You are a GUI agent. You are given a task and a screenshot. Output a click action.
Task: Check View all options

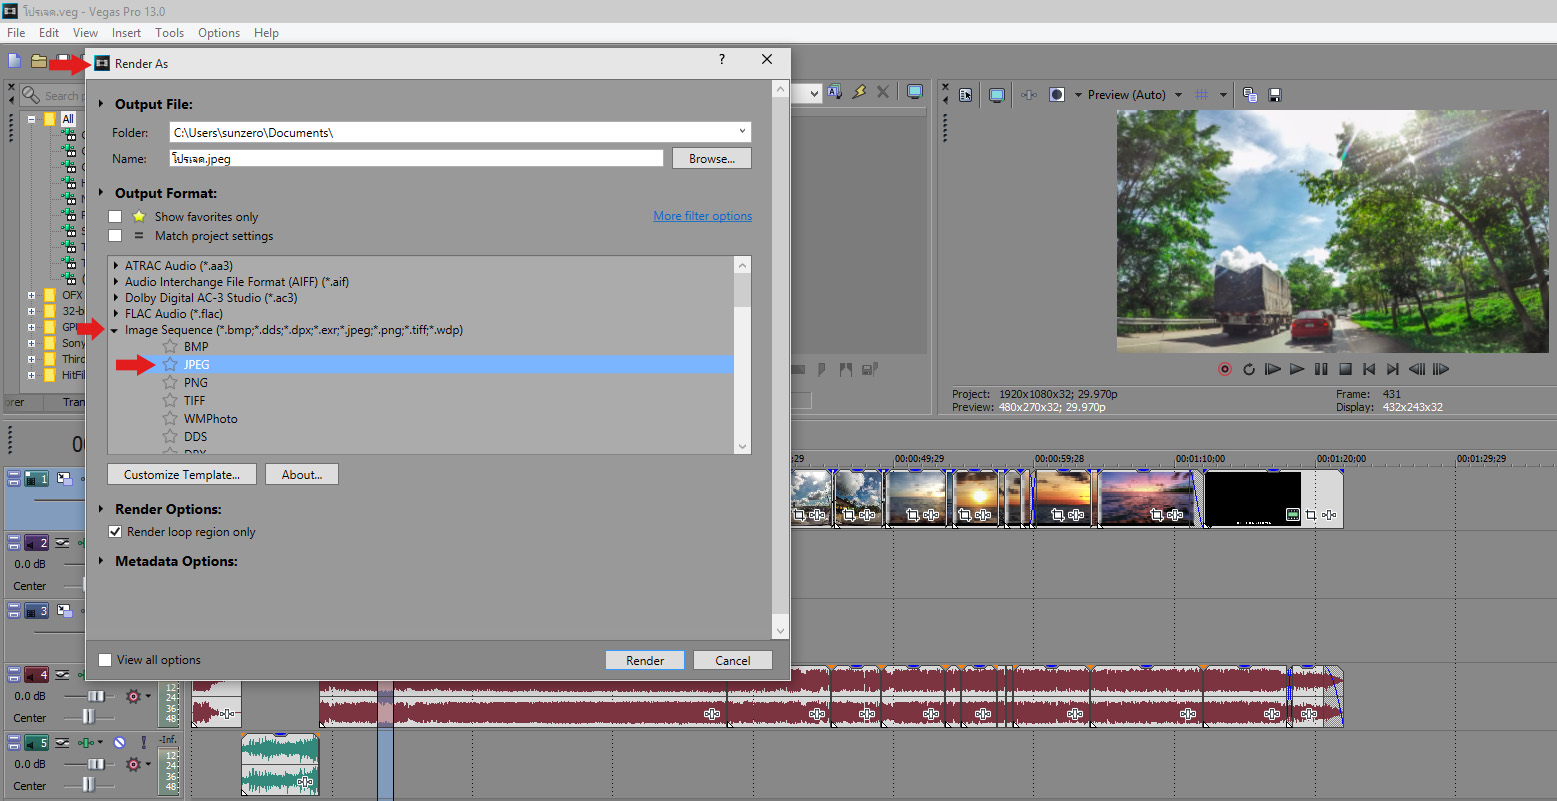[x=105, y=660]
